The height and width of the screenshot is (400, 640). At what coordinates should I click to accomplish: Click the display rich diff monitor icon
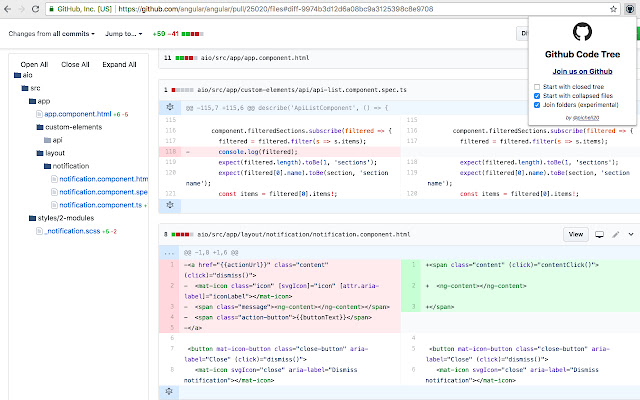point(600,234)
